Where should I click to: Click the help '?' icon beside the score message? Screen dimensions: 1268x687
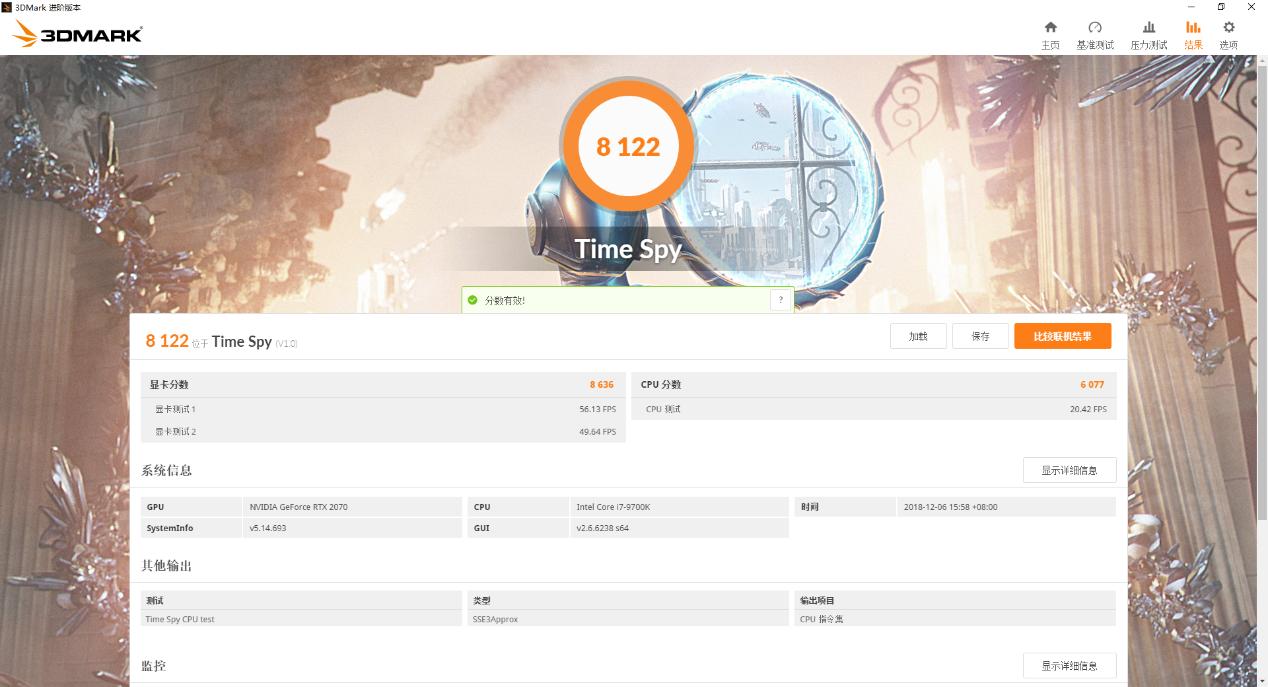coord(781,299)
